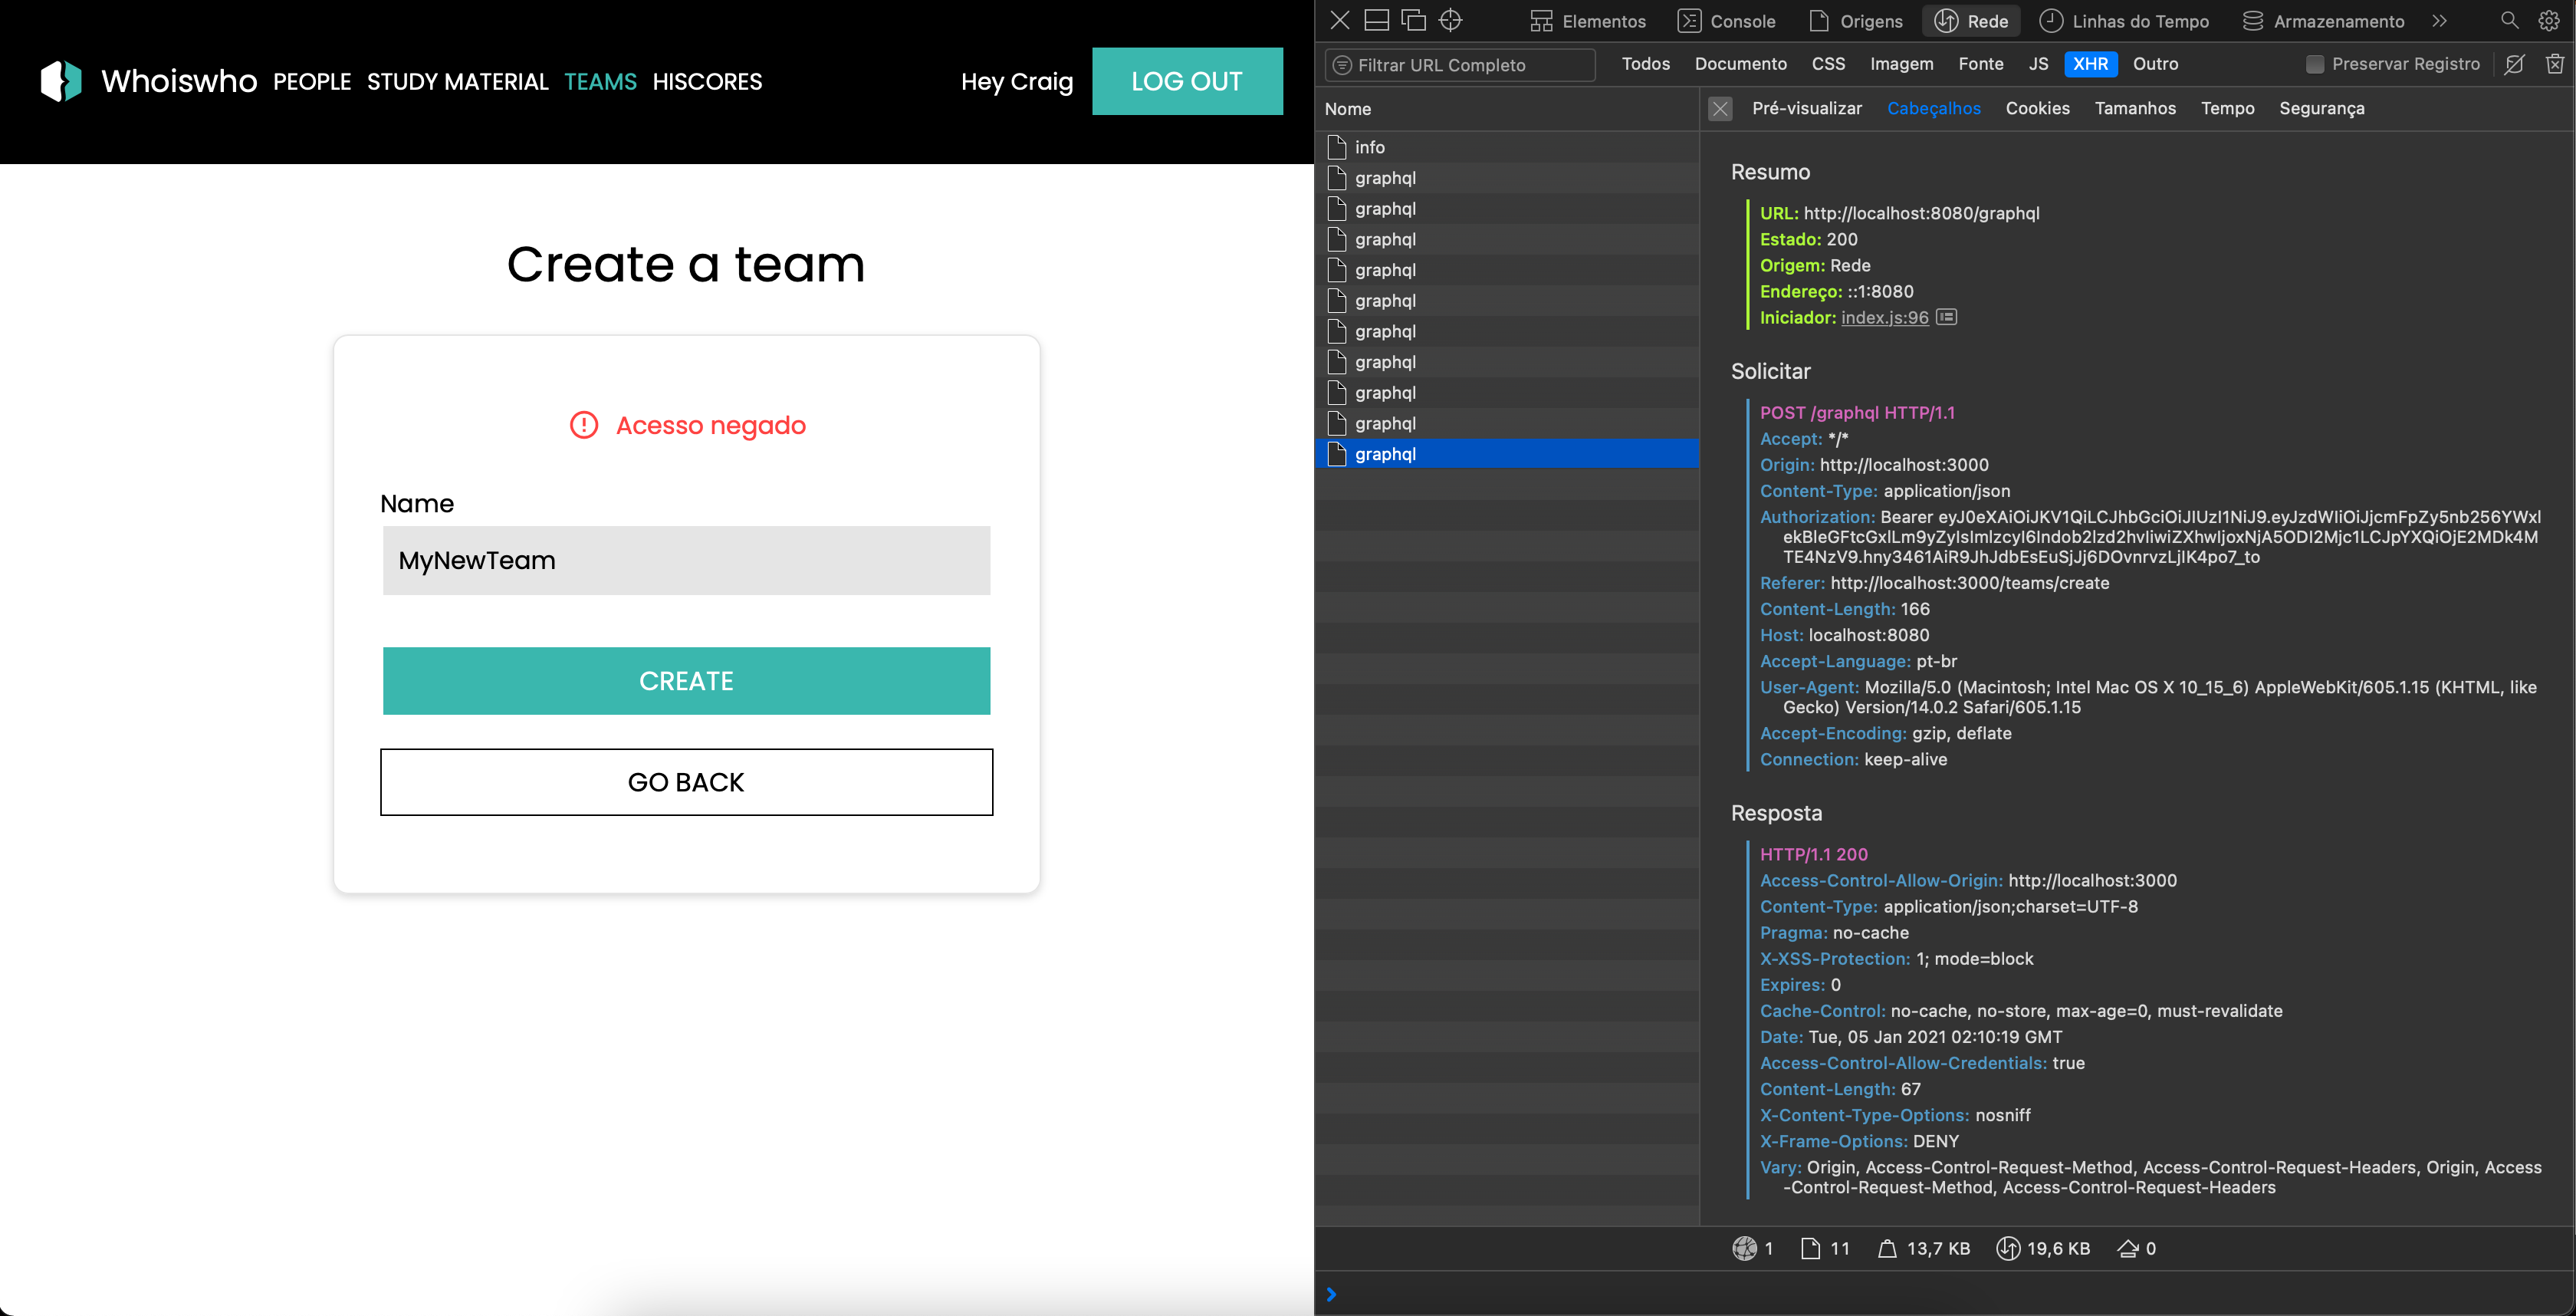Clear network log with trash icon
The image size is (2576, 1316).
(2554, 64)
